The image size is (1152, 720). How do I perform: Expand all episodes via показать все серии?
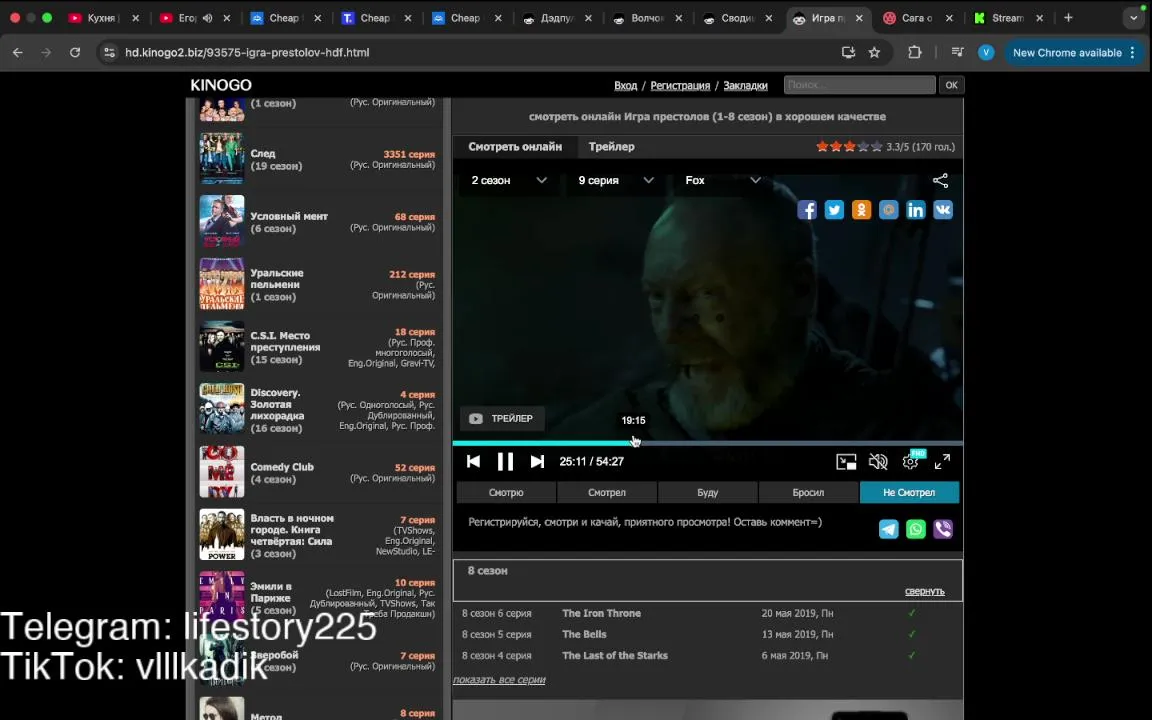pyautogui.click(x=499, y=680)
